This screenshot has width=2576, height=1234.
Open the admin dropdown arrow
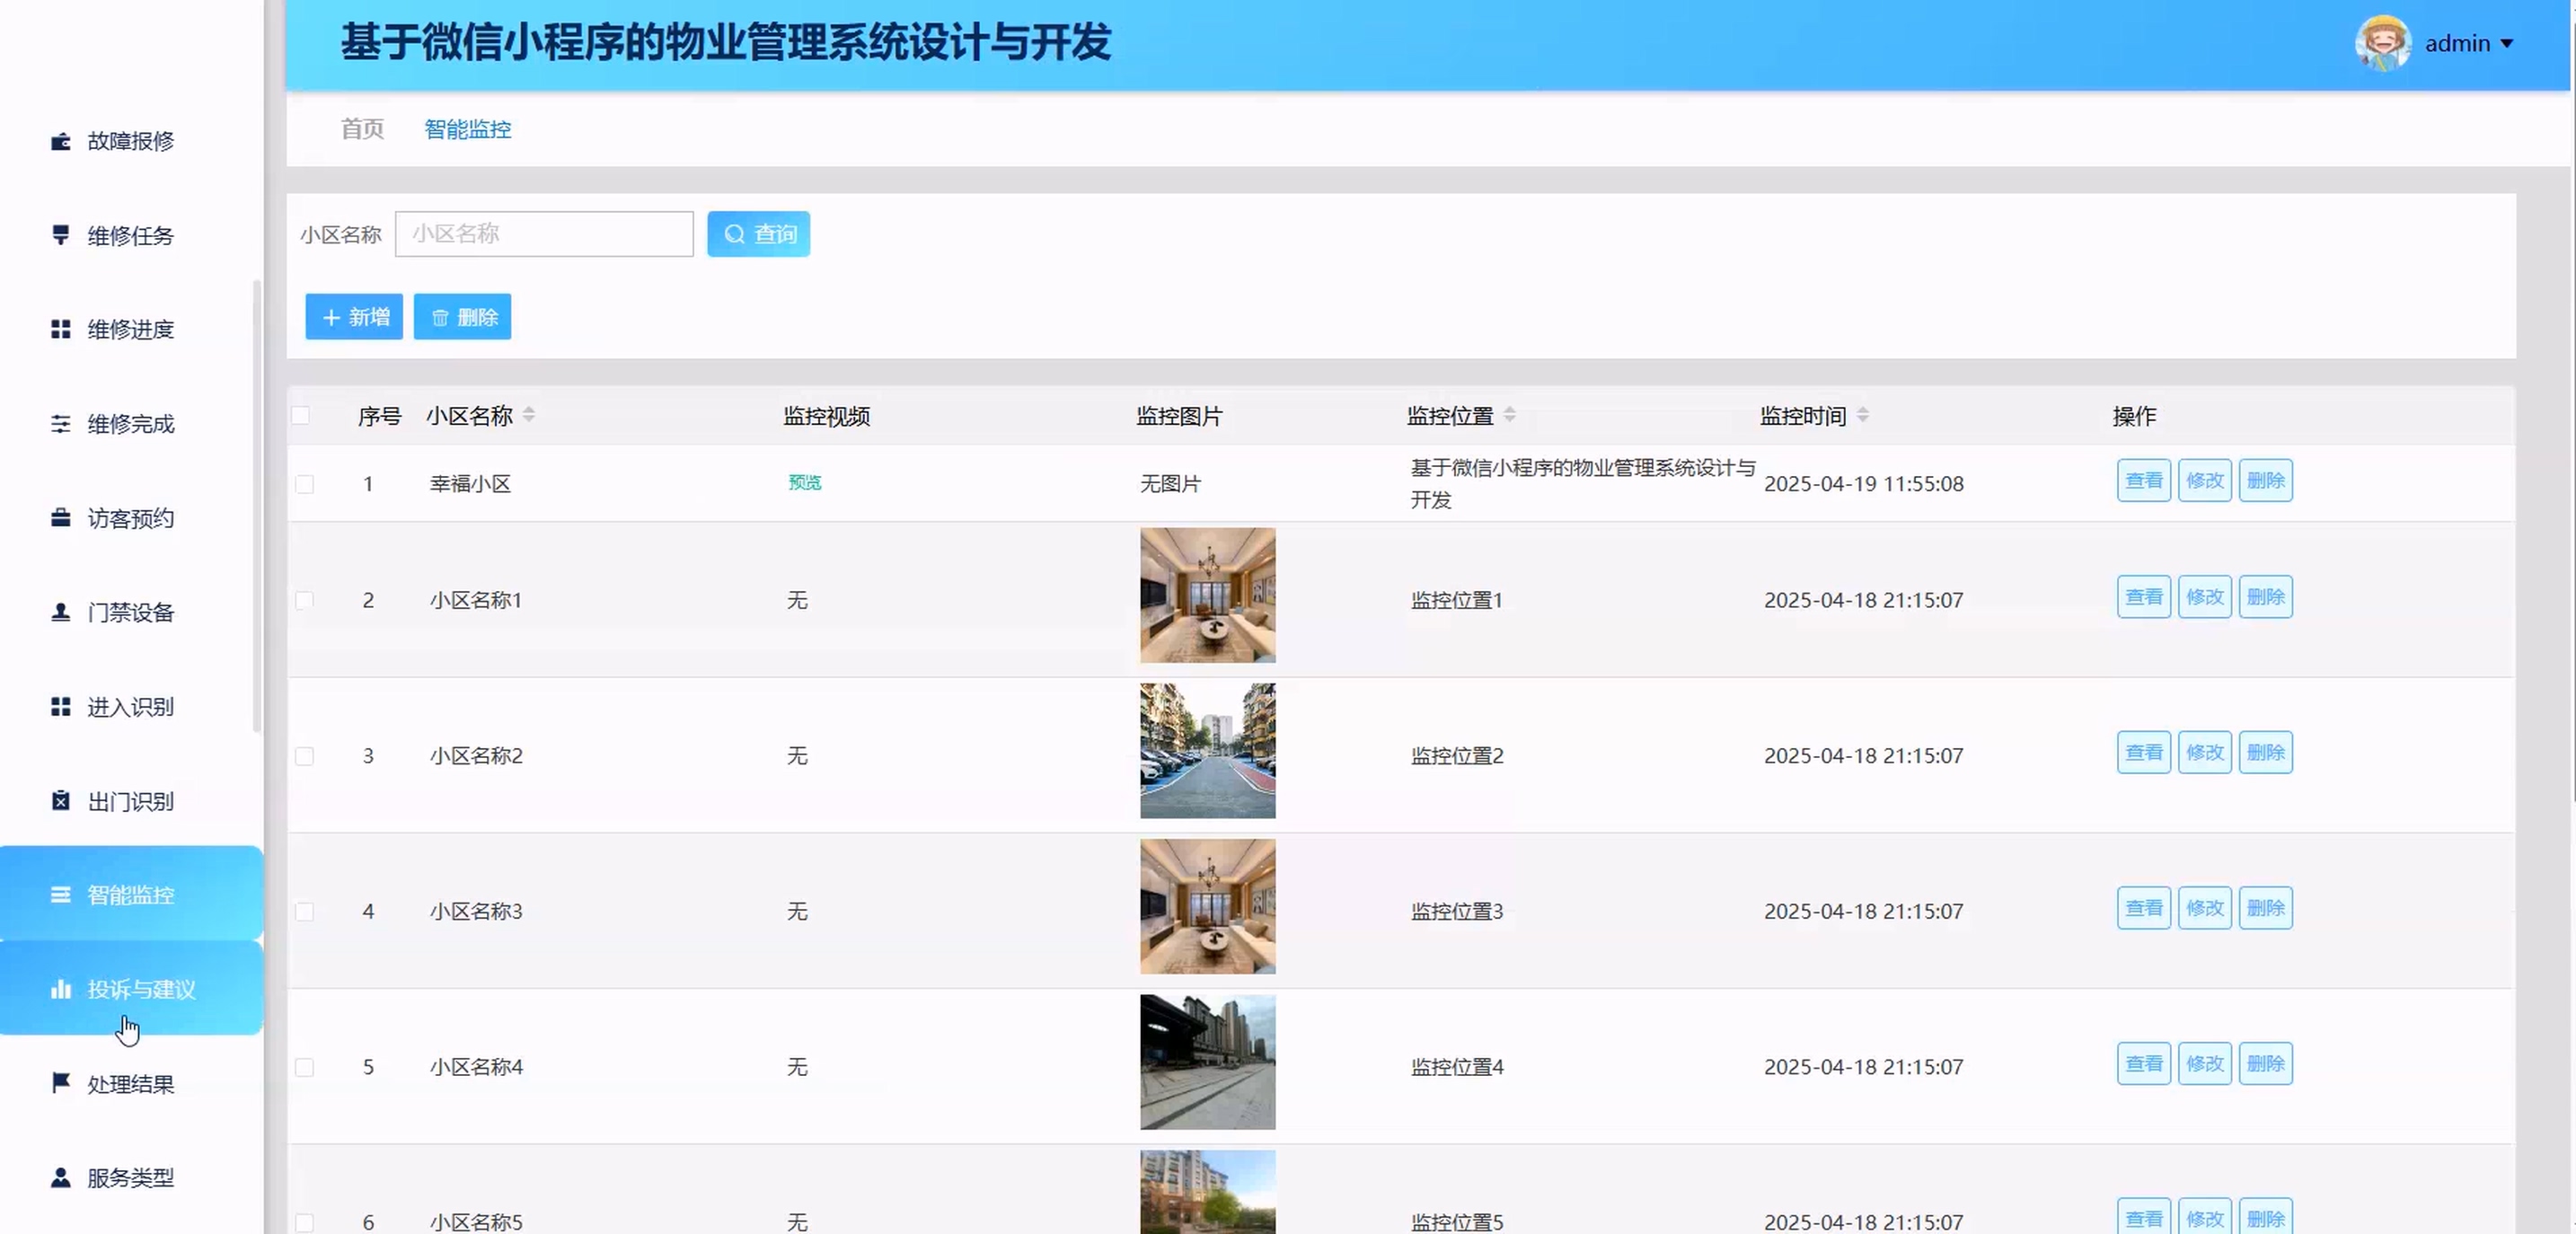(x=2507, y=44)
